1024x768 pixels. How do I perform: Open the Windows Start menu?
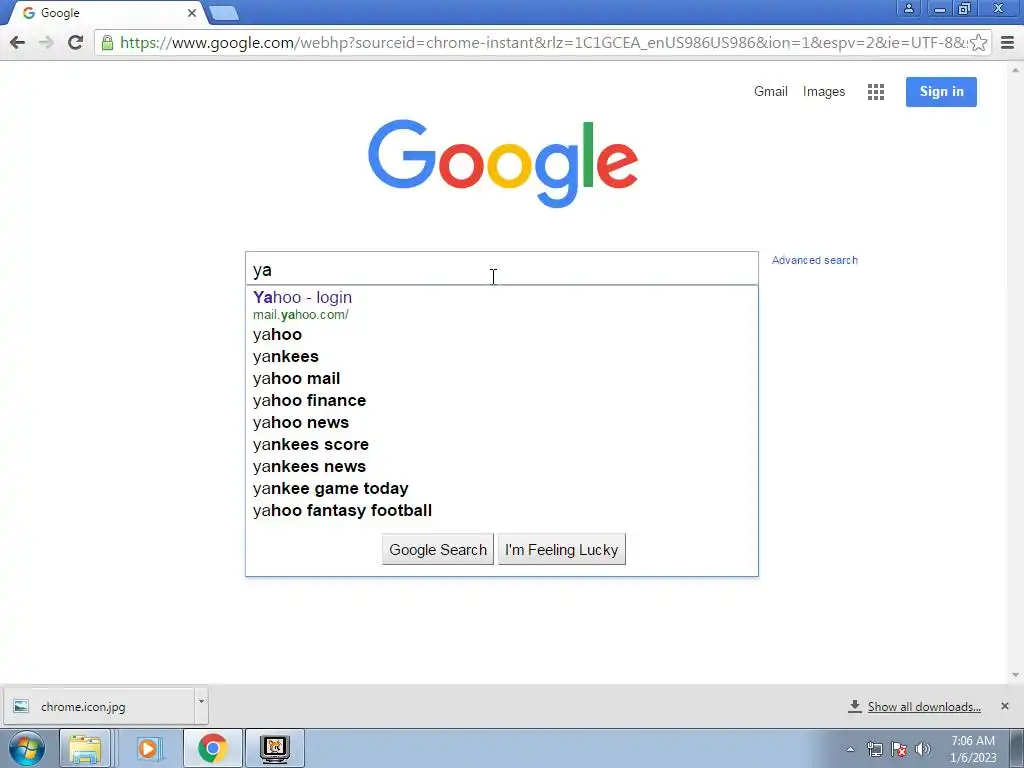coord(27,748)
